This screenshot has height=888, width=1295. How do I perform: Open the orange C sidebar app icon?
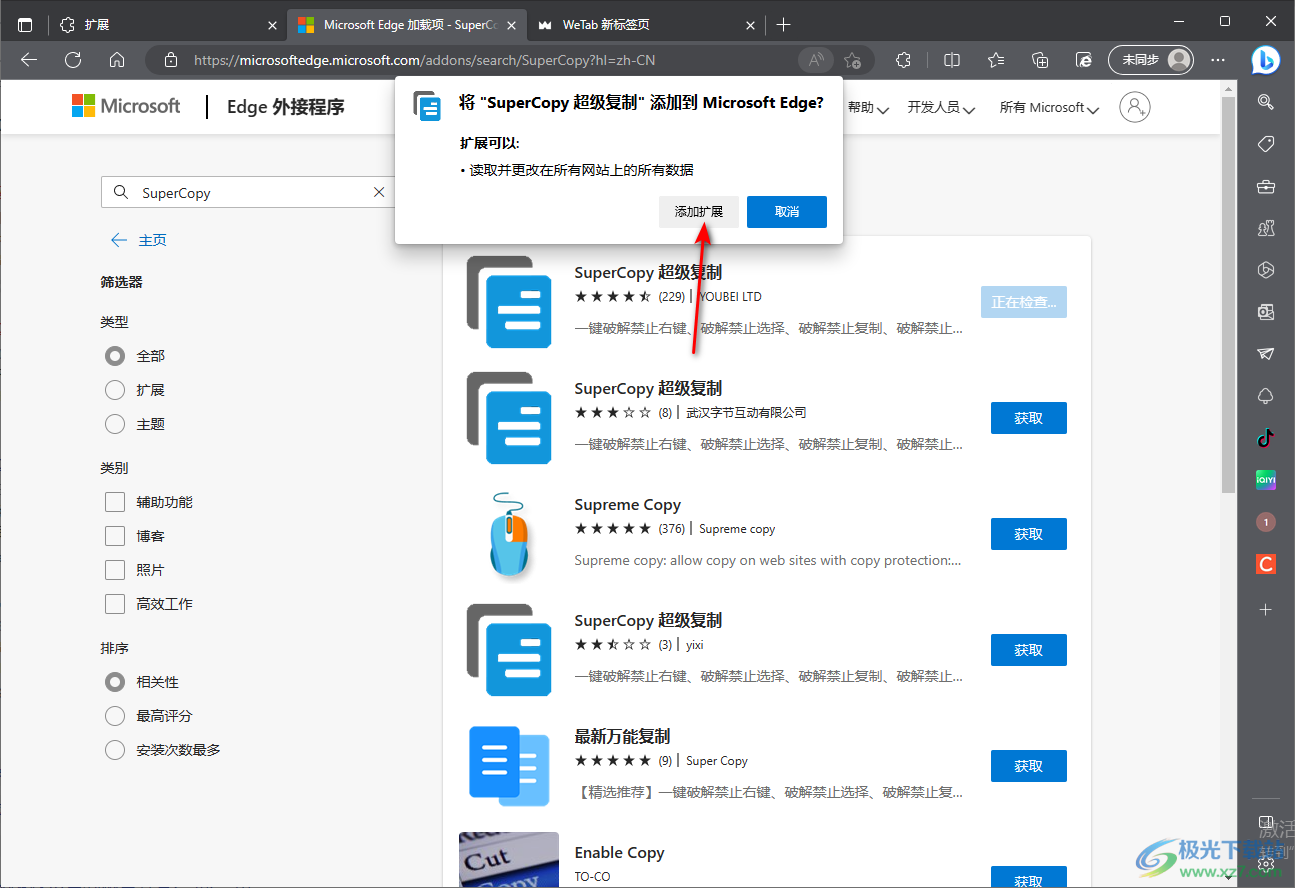1266,564
